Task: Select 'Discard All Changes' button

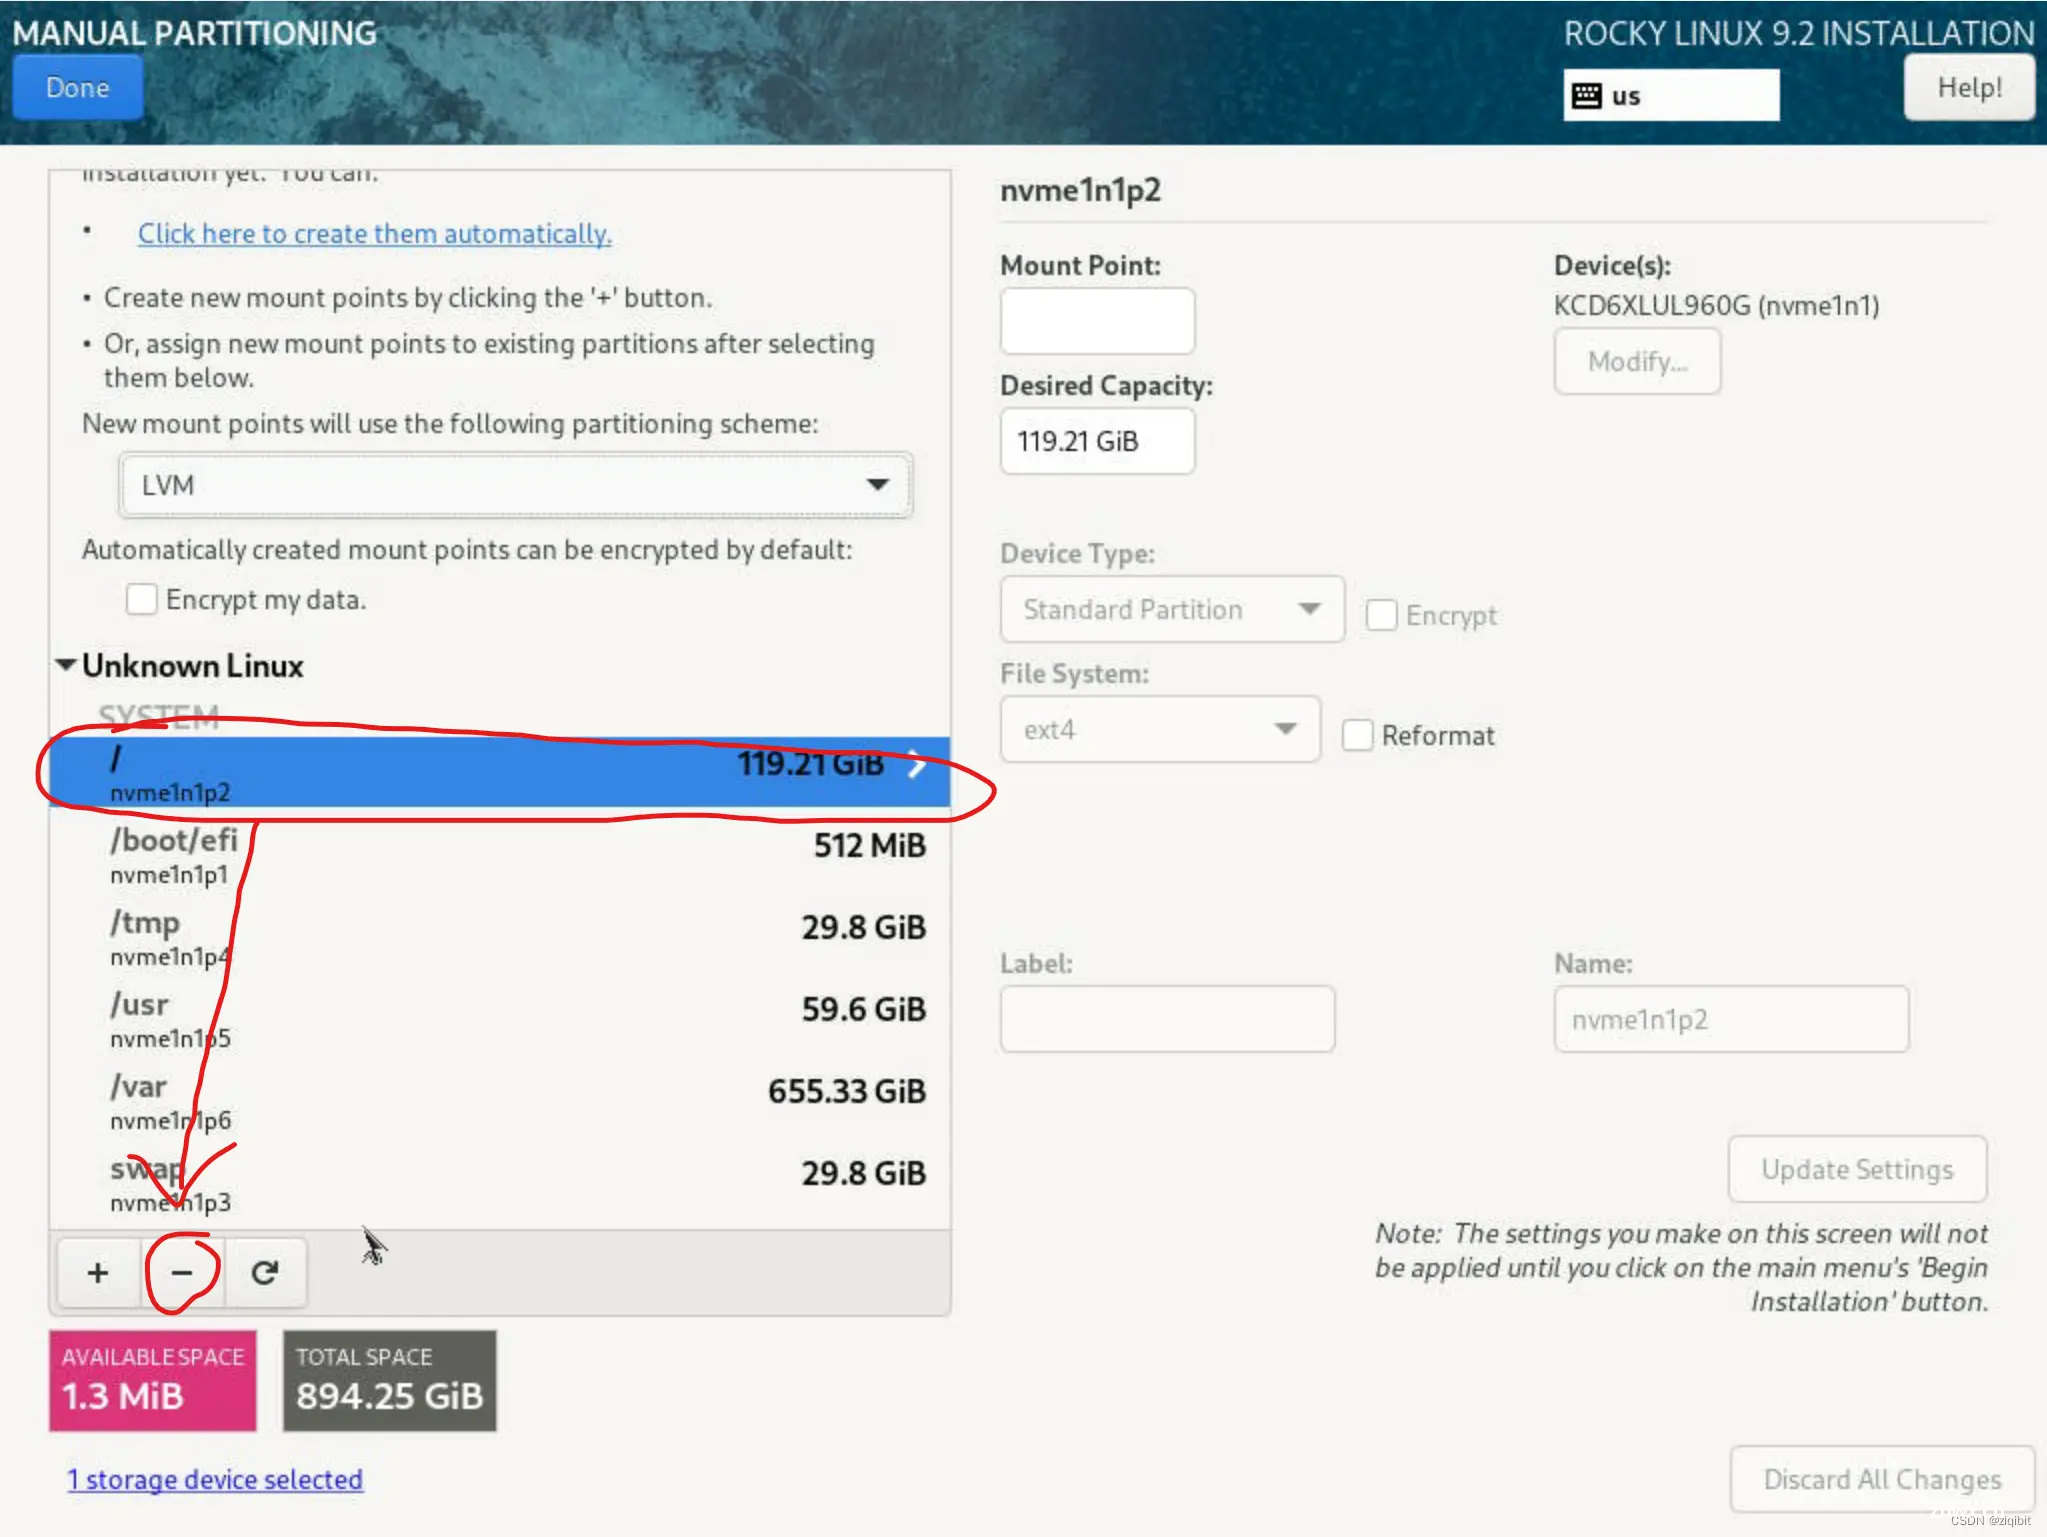Action: pos(1881,1477)
